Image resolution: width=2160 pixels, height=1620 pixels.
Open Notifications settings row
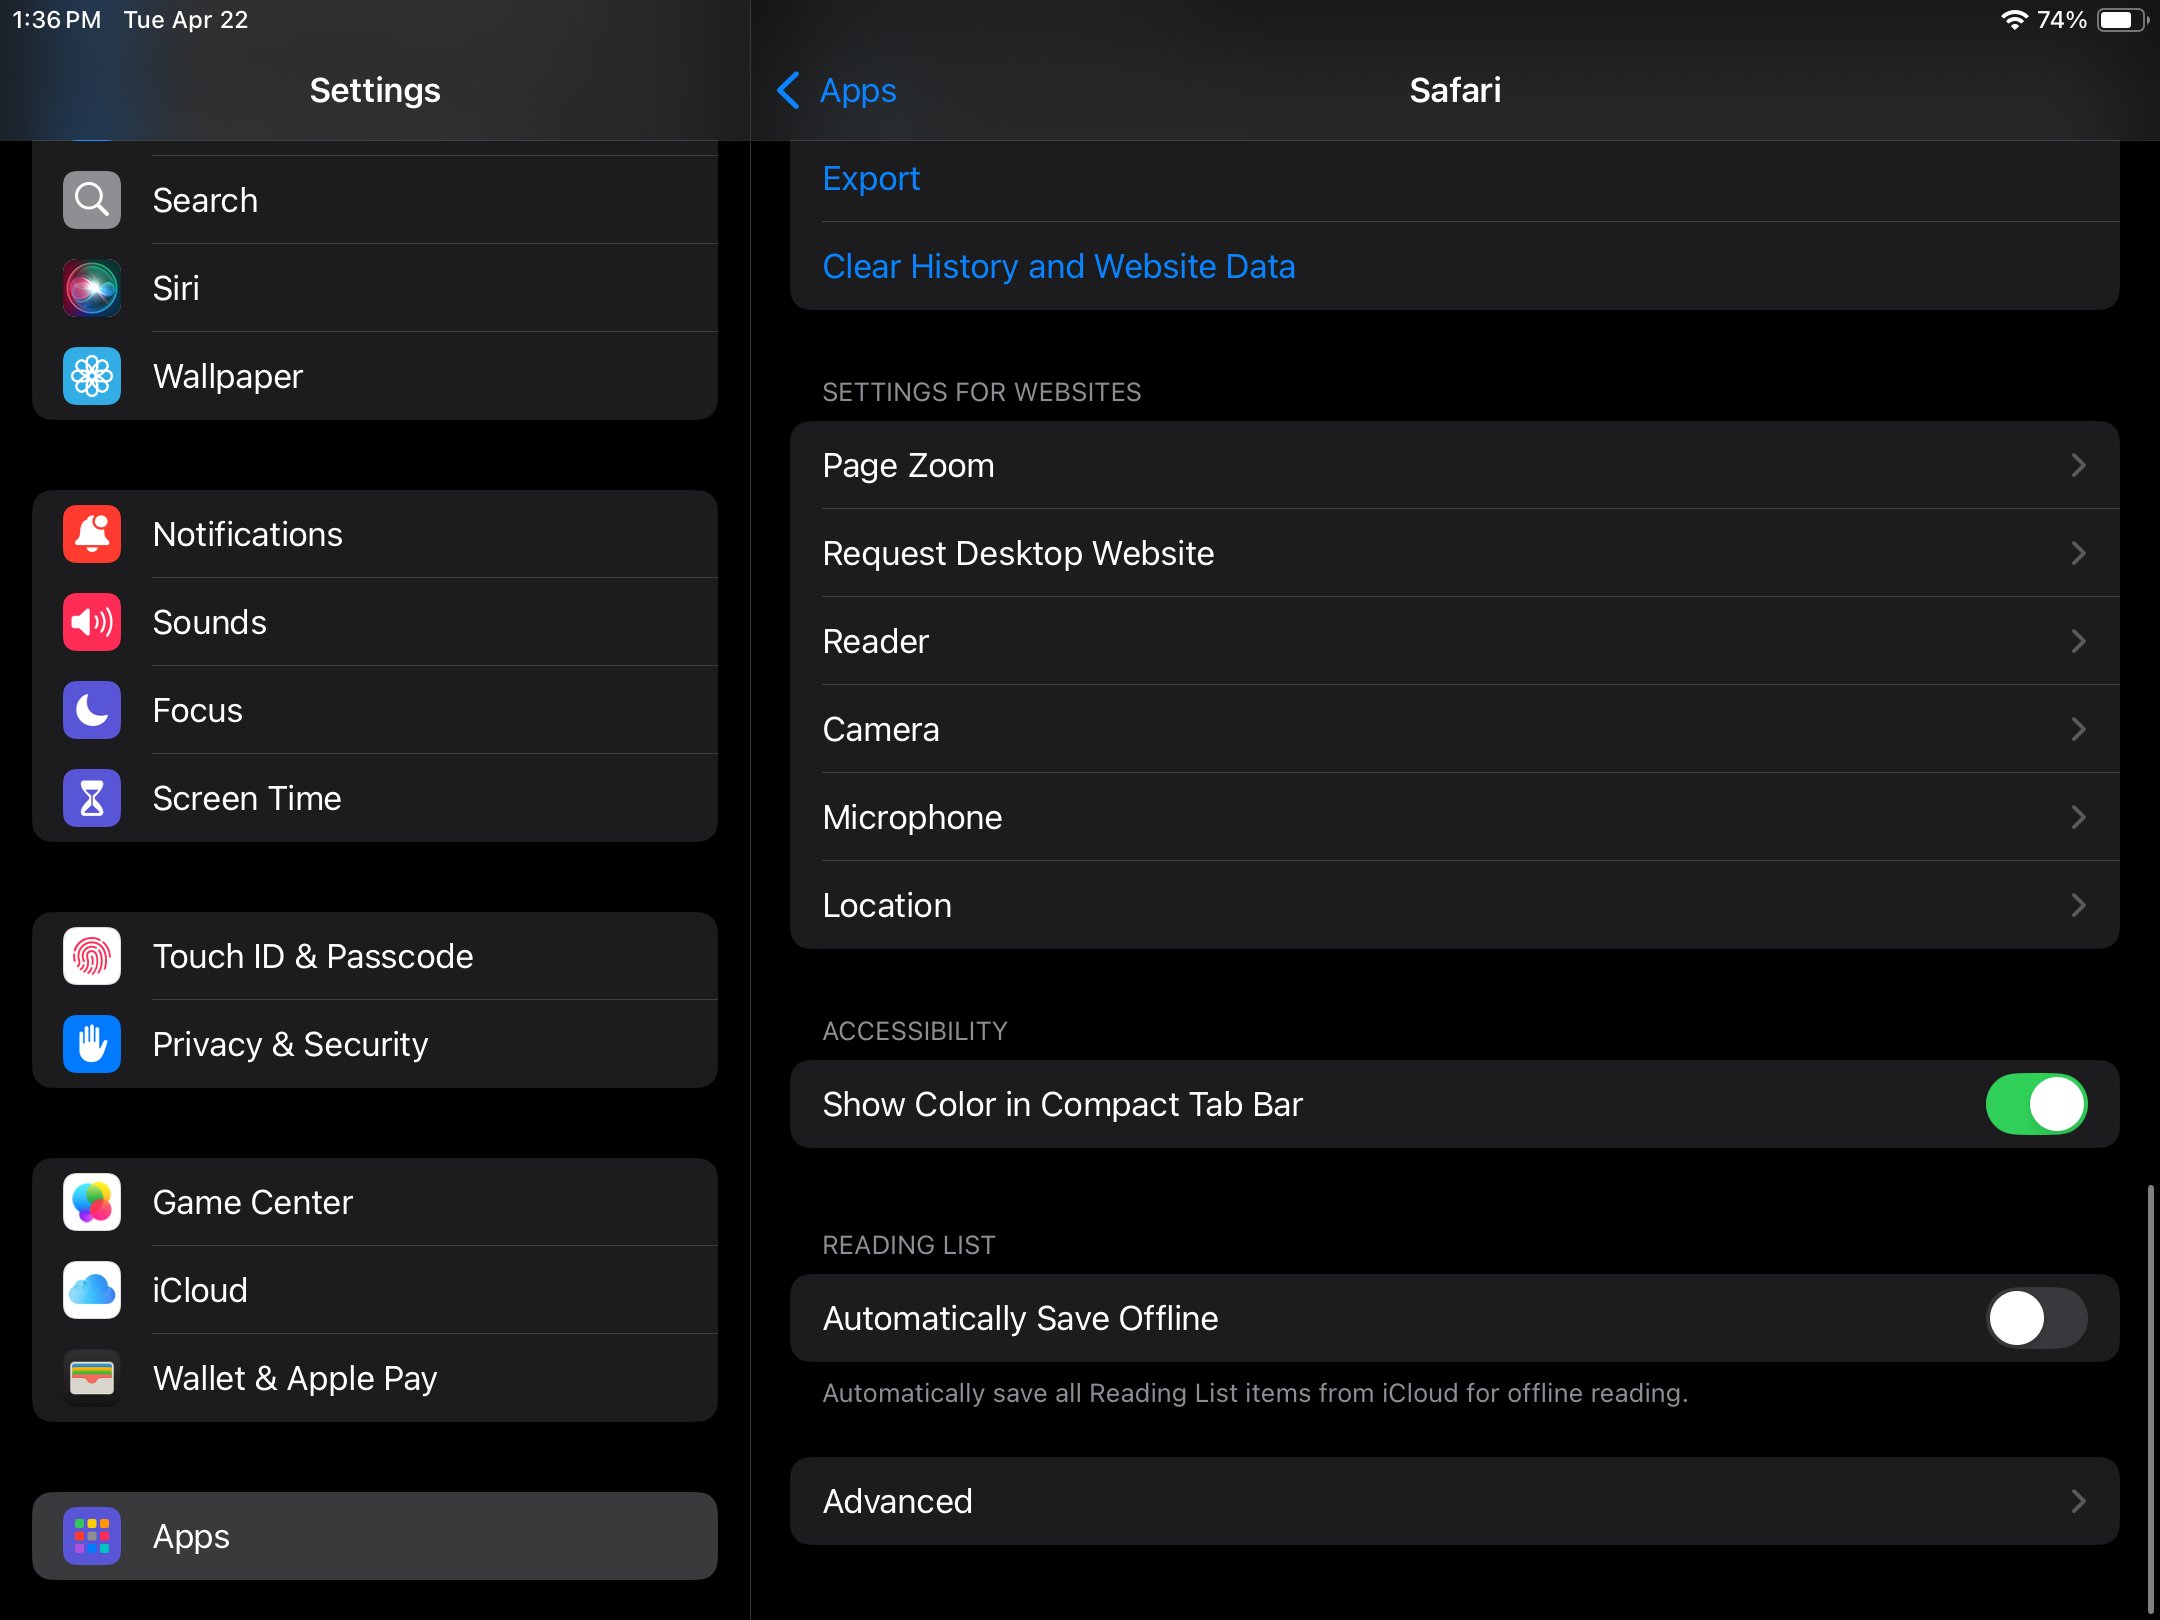coord(375,534)
